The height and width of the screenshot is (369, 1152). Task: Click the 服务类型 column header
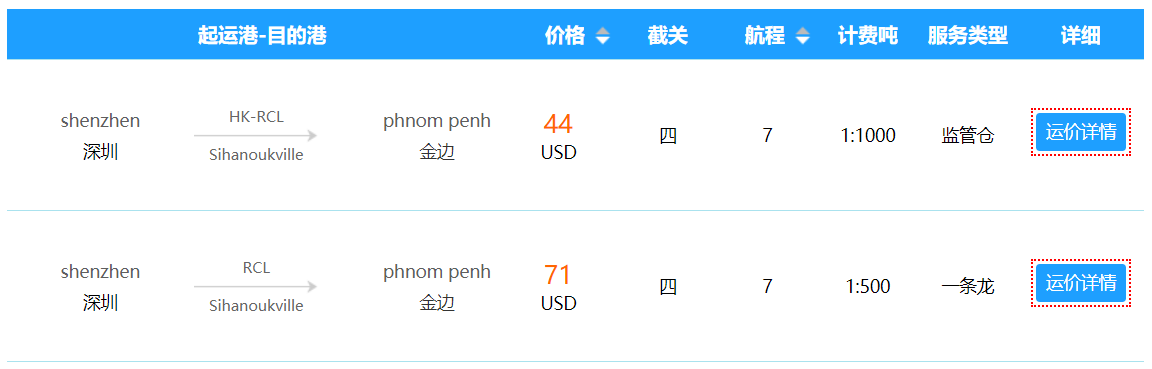click(968, 35)
